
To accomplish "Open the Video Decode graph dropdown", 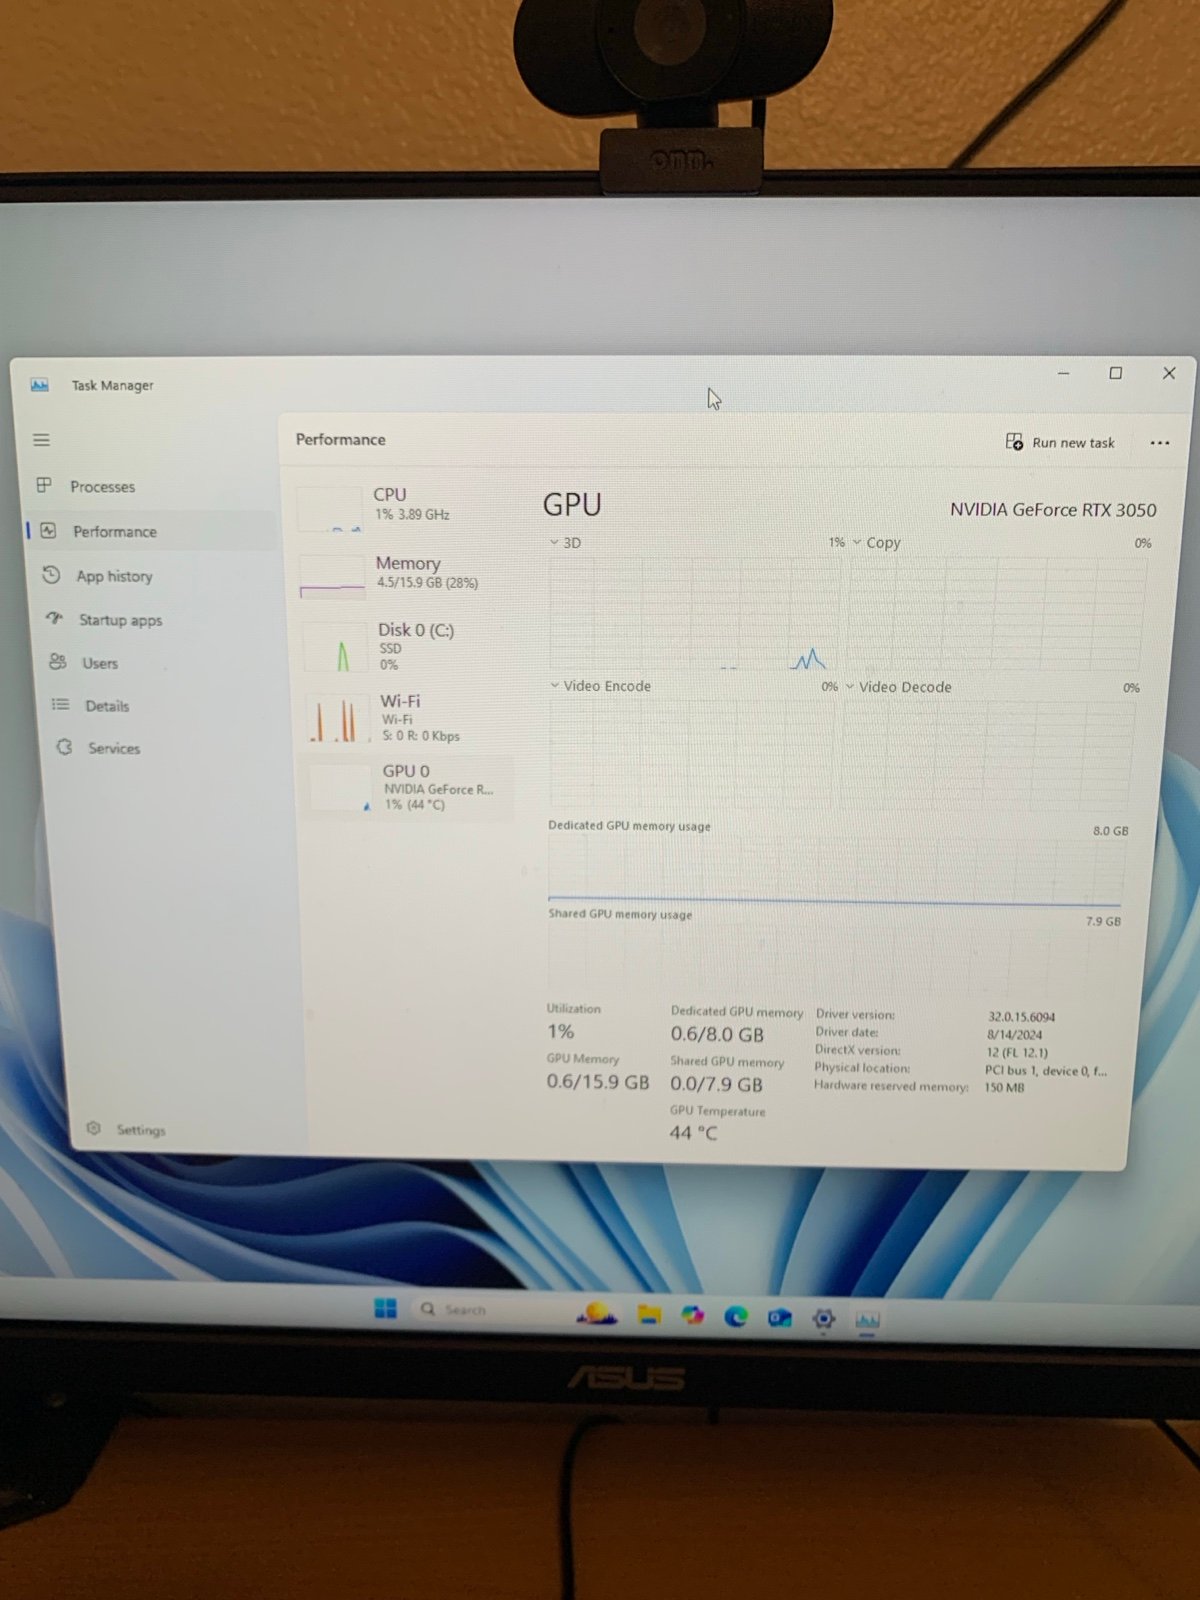I will tap(899, 687).
